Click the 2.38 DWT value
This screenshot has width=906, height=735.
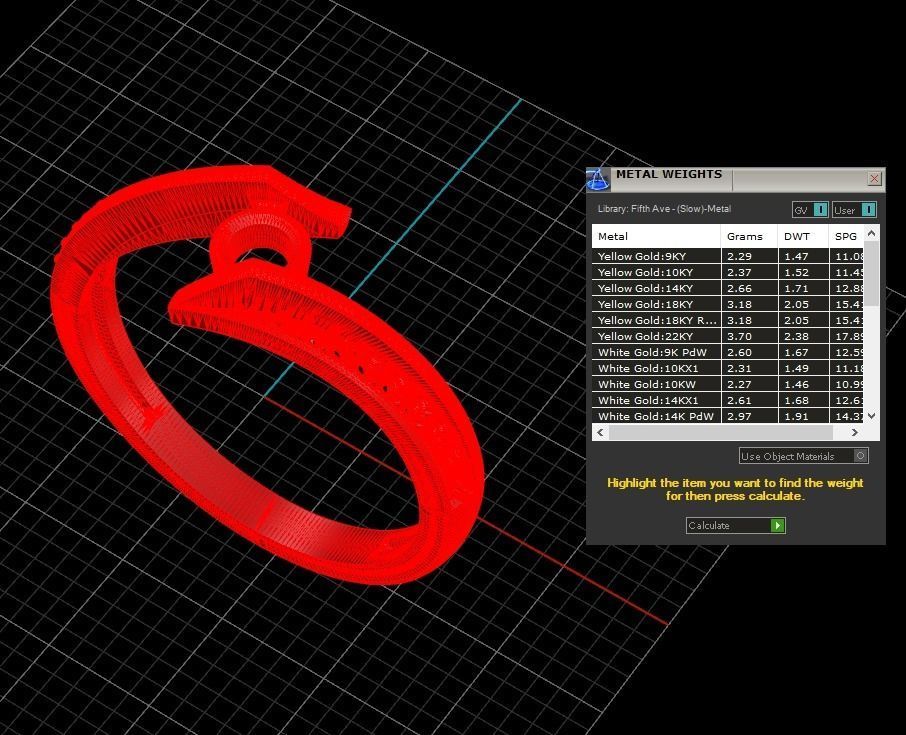(x=796, y=336)
